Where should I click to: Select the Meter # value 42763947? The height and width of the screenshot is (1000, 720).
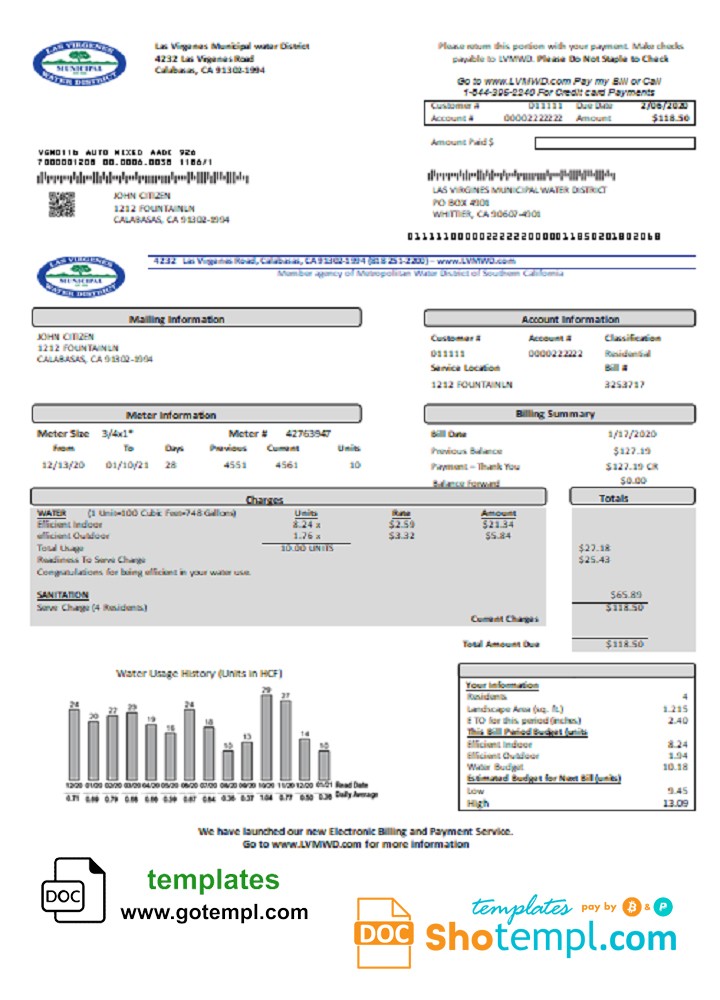[x=308, y=434]
